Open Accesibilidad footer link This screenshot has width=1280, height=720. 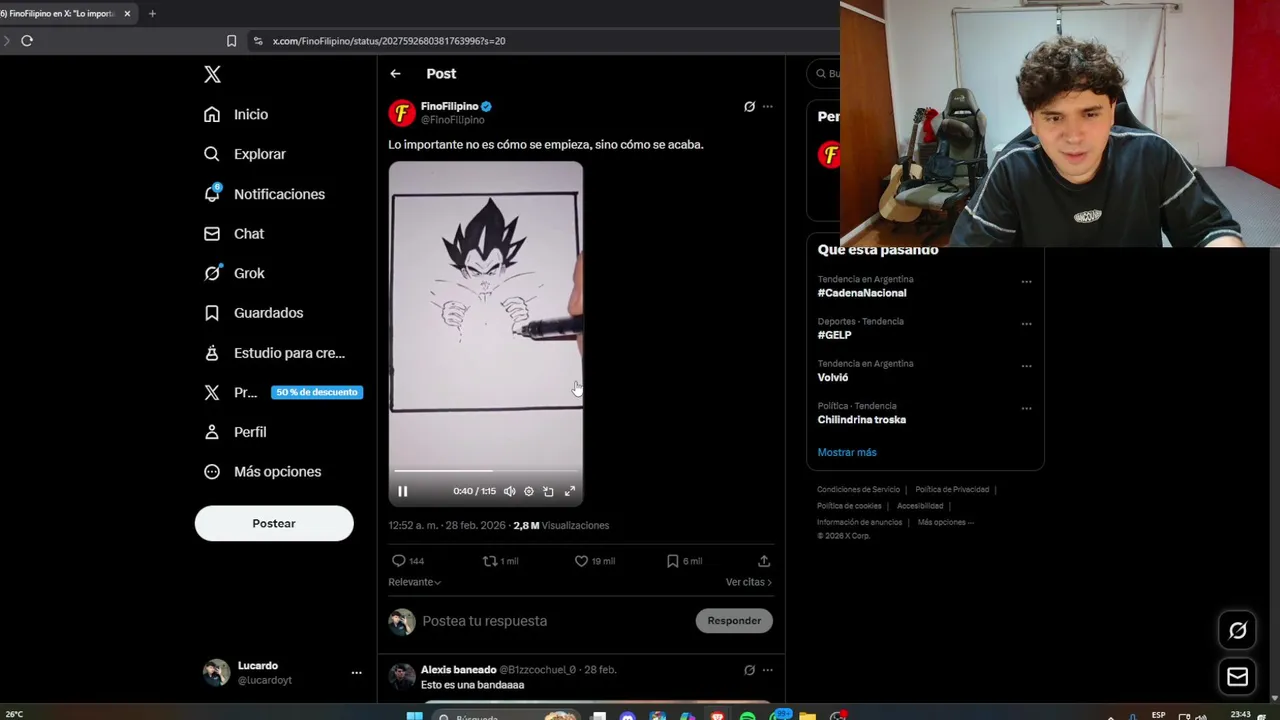[x=920, y=506]
